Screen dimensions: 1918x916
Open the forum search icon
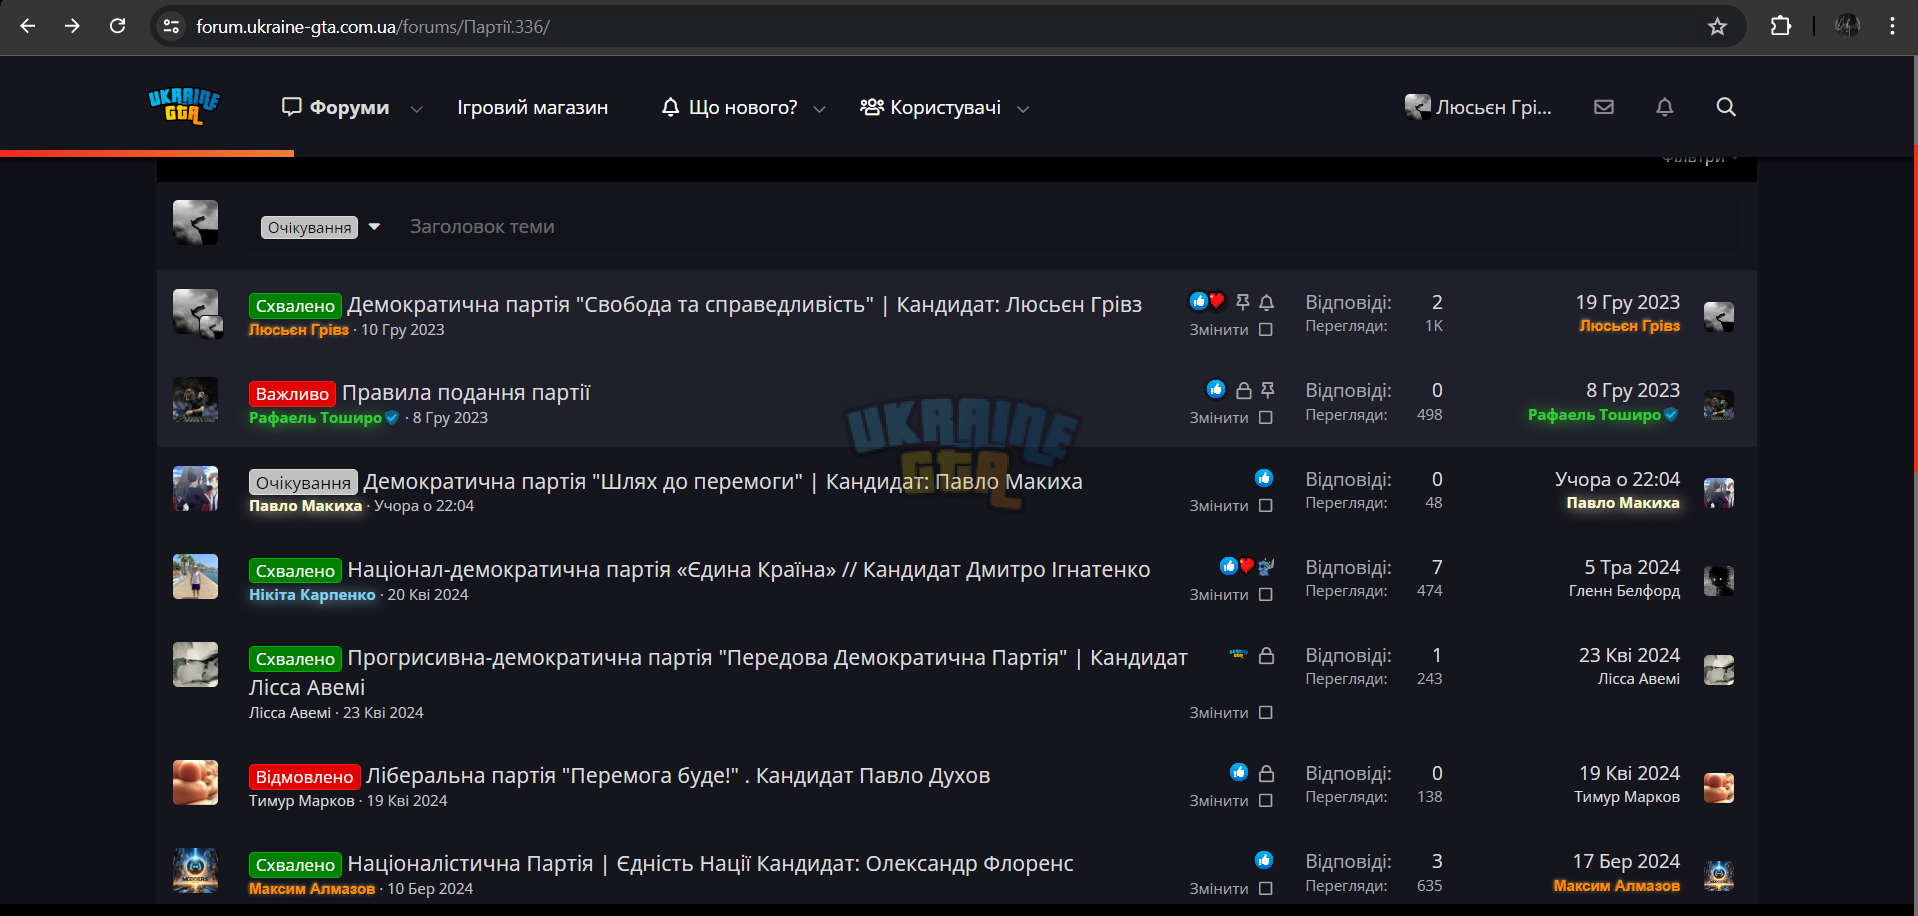click(x=1726, y=107)
